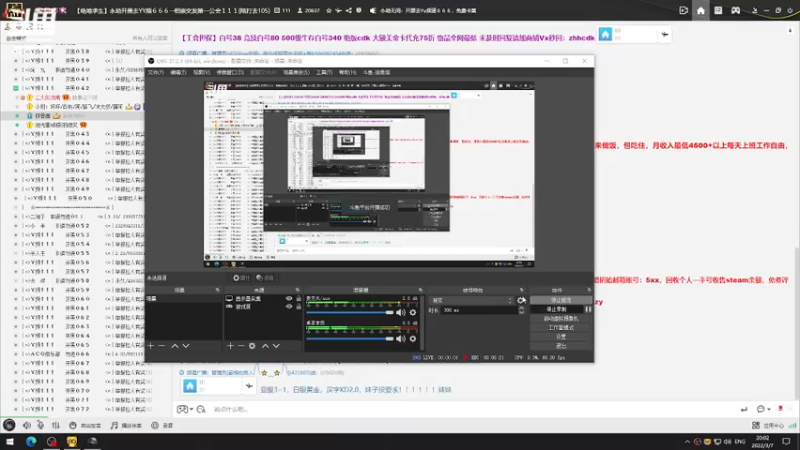Open the Tools (T) menu in OBS
This screenshot has height=450, width=800.
324,72
